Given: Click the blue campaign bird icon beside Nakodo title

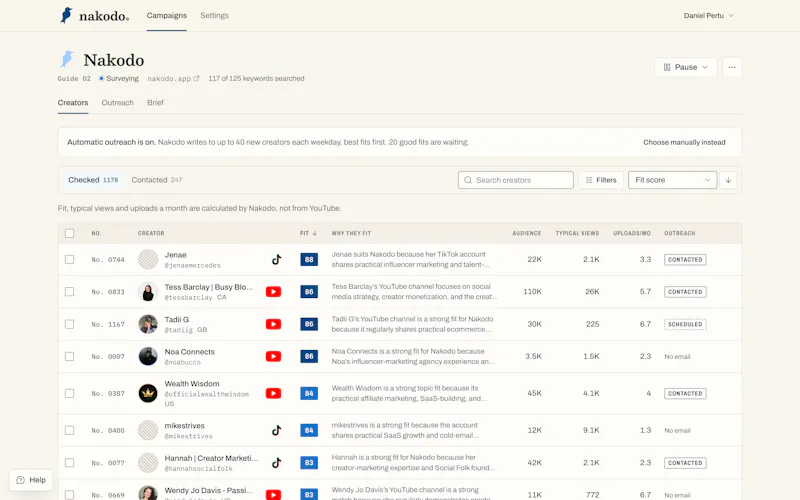Looking at the screenshot, I should tap(67, 59).
